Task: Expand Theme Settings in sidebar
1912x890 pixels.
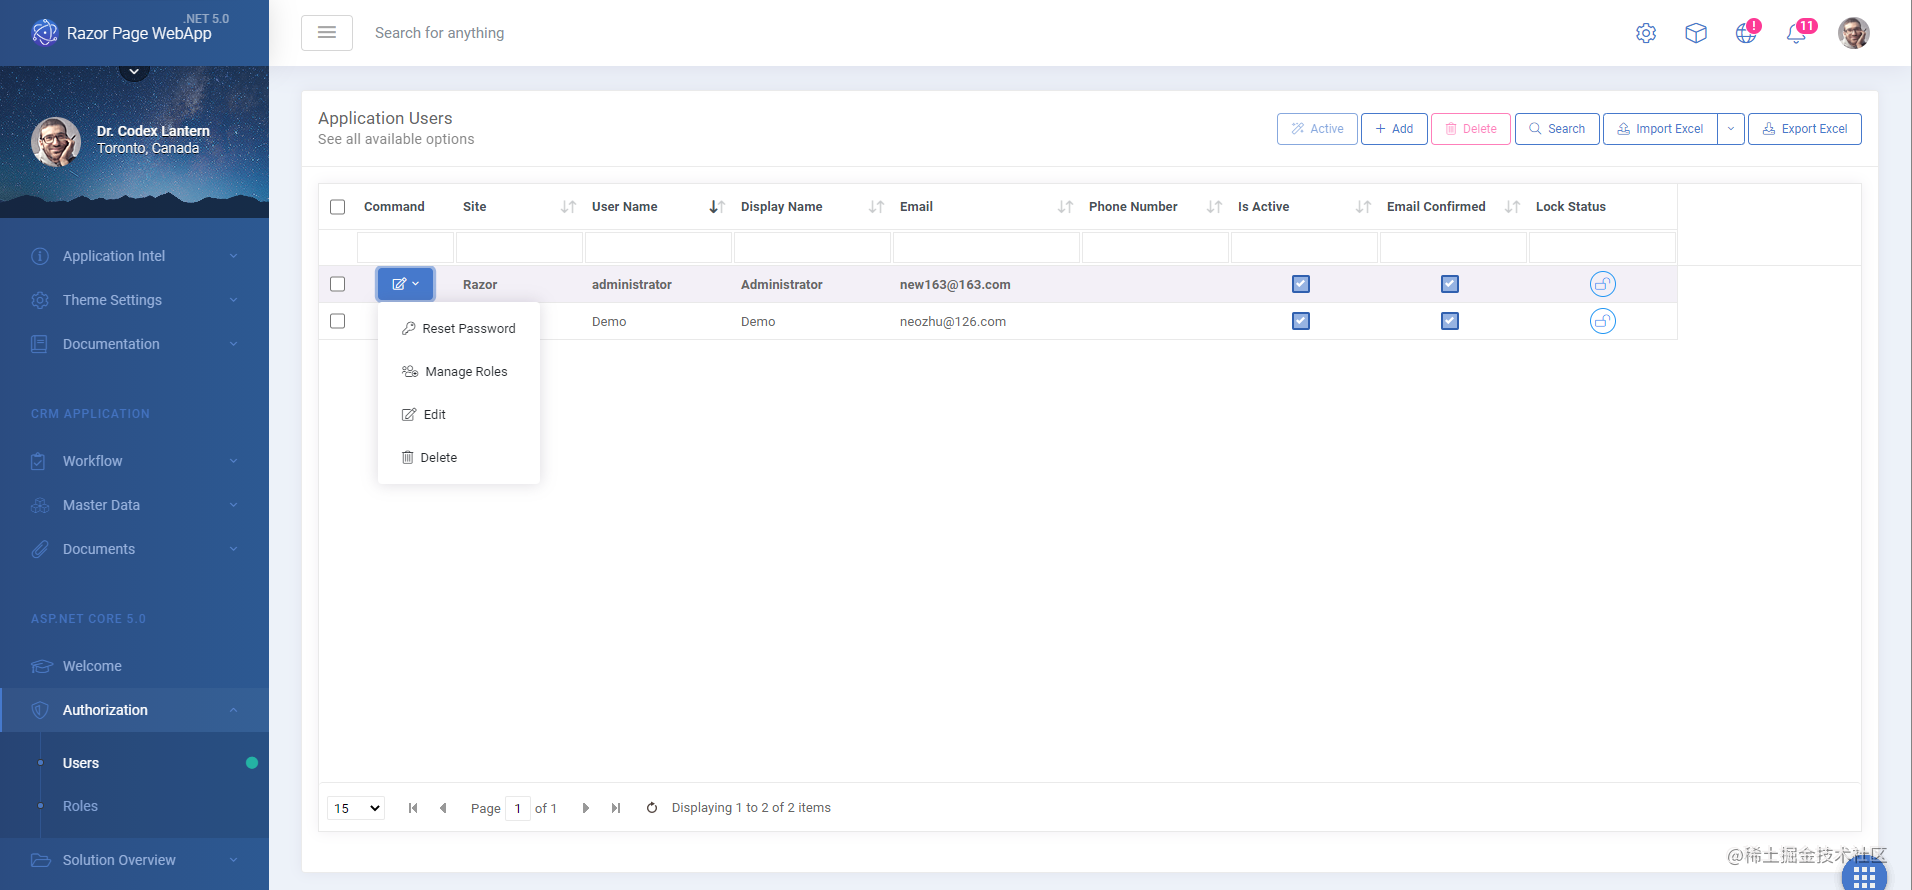Action: 134,300
